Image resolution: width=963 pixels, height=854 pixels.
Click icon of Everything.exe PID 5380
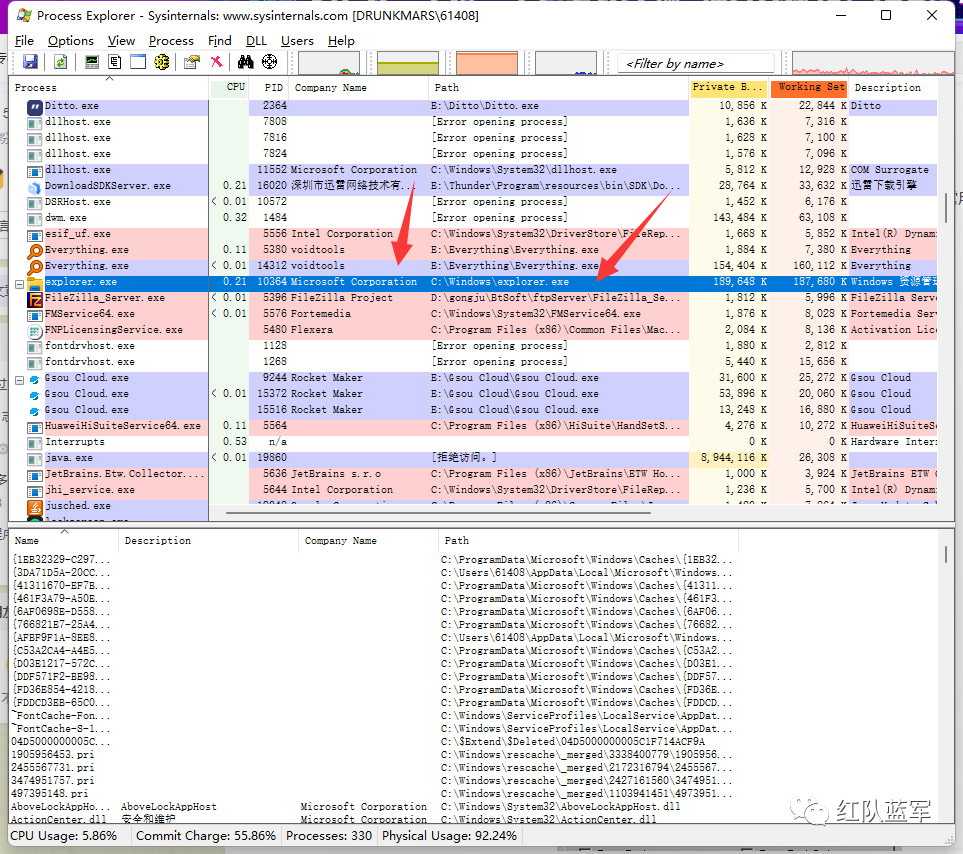coord(34,250)
